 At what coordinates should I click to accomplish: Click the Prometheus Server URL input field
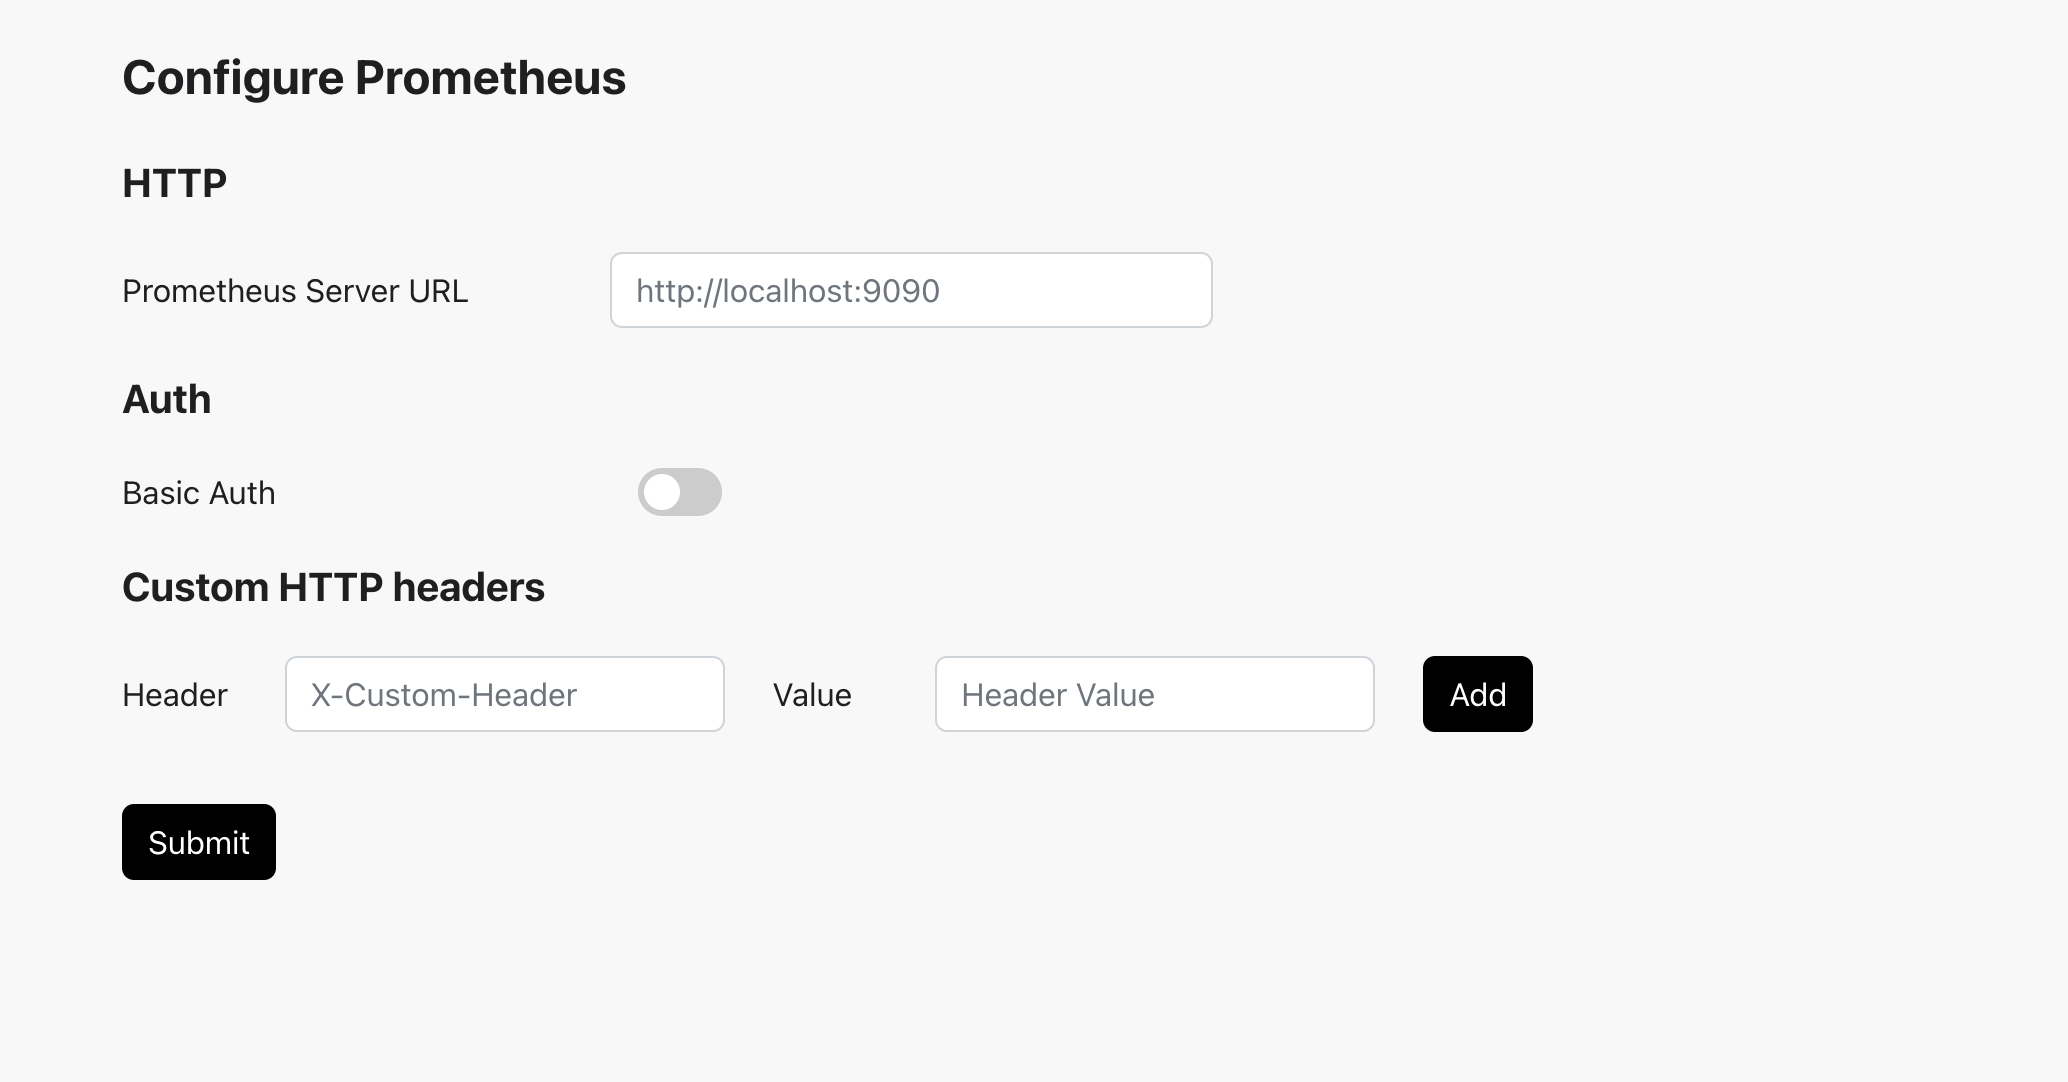(910, 290)
